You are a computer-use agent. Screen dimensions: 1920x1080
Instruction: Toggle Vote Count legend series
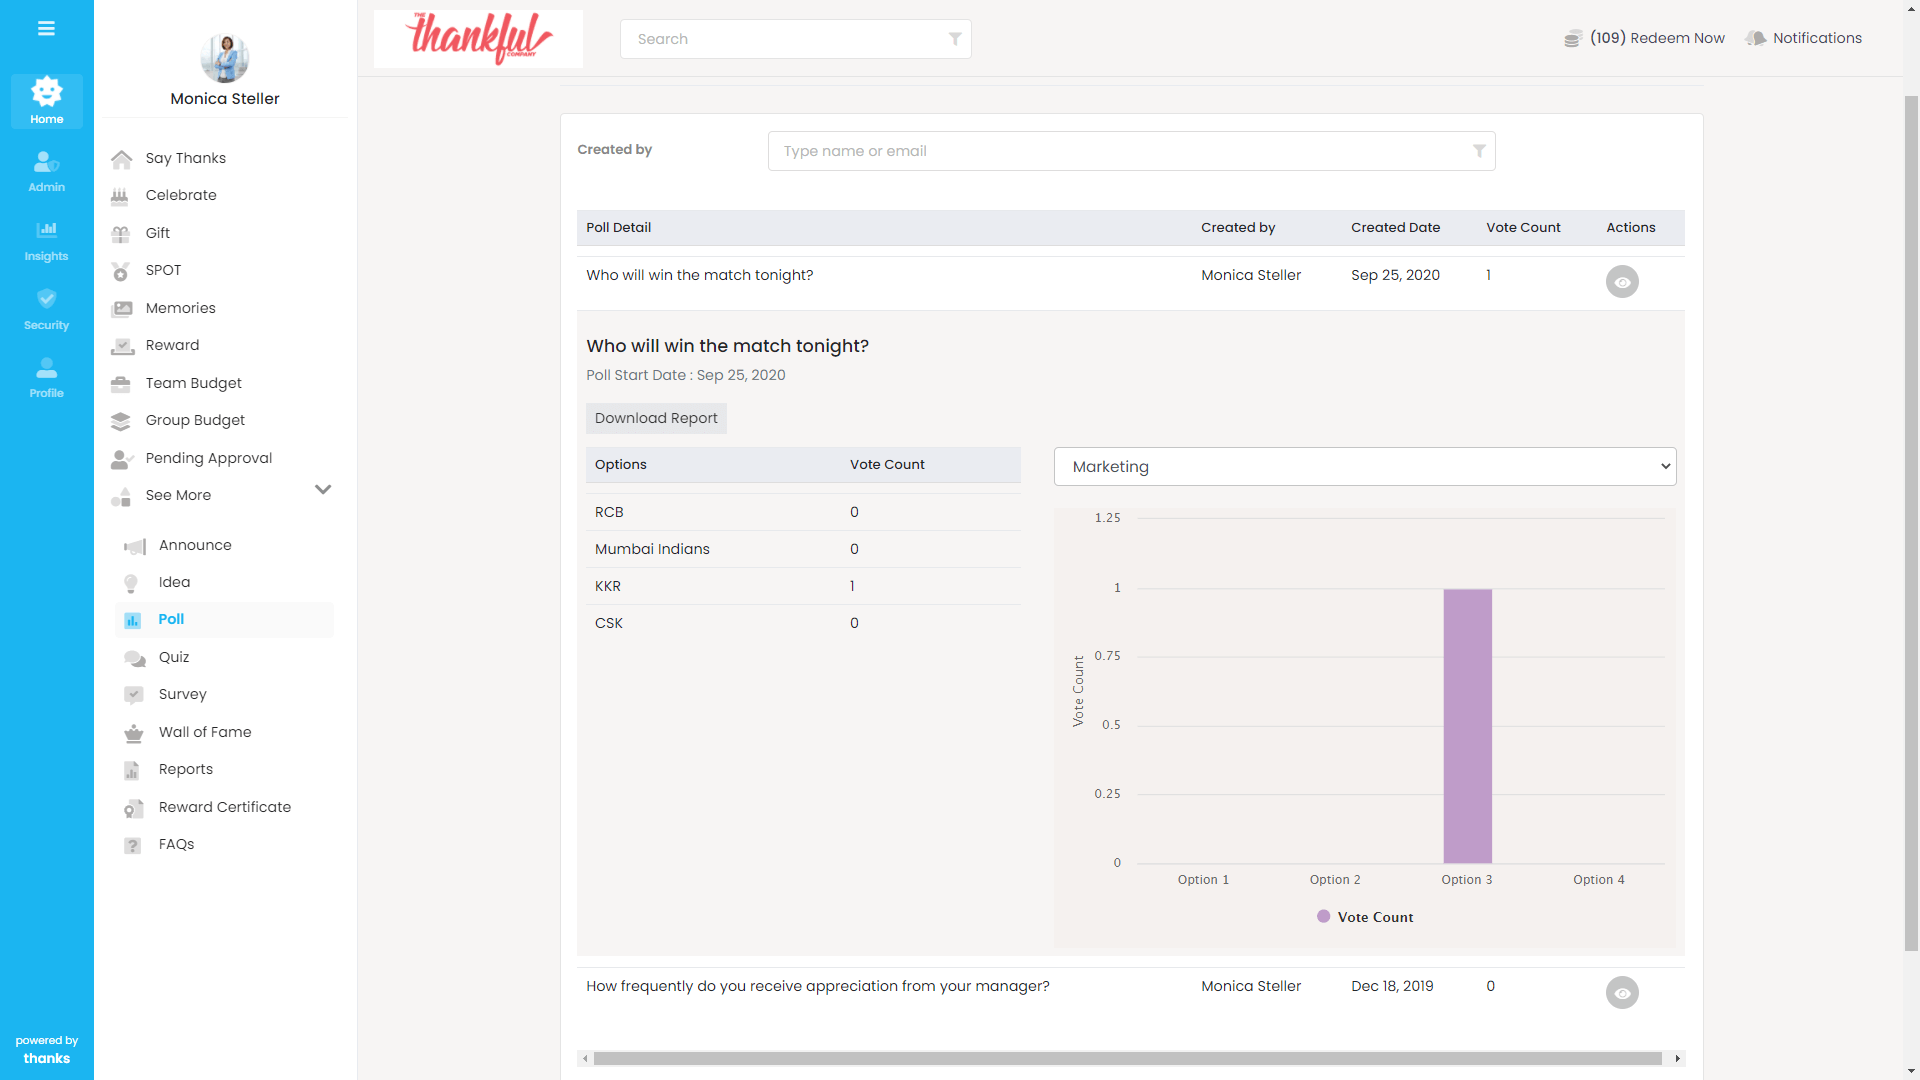click(1365, 917)
